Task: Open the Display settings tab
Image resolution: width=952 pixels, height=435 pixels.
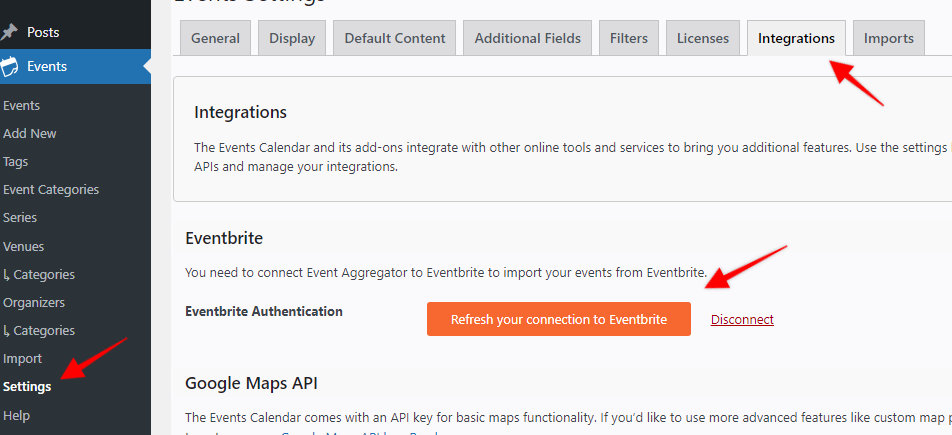Action: 292,38
